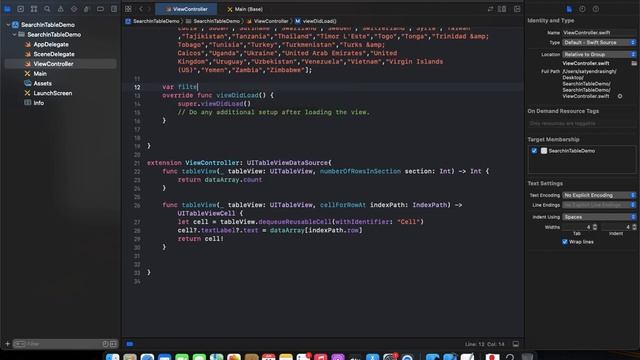Screen dimensions: 640x360
Task: Click the code review arrows icon
Action: [490, 9]
